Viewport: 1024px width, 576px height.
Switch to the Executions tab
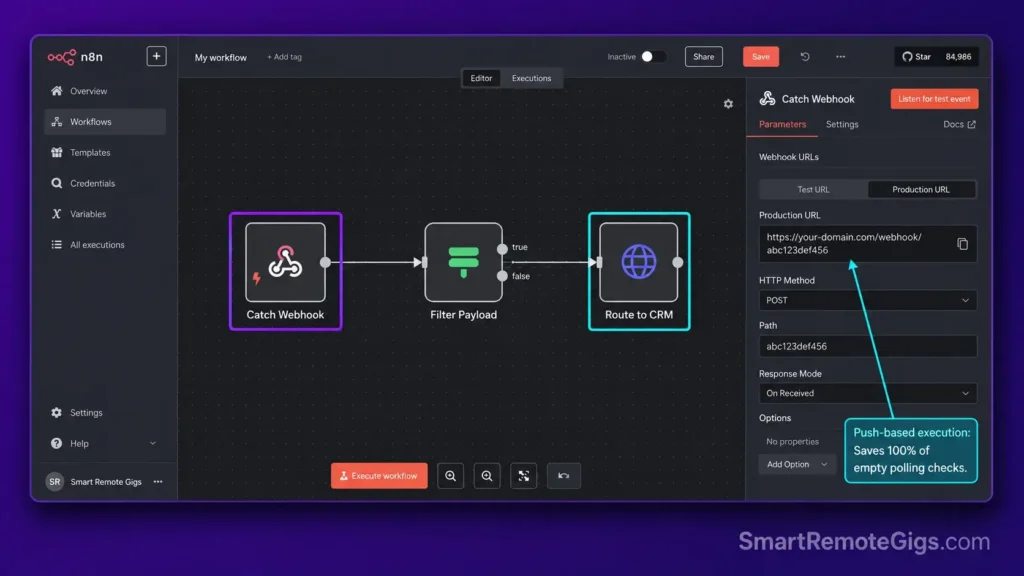pyautogui.click(x=532, y=78)
